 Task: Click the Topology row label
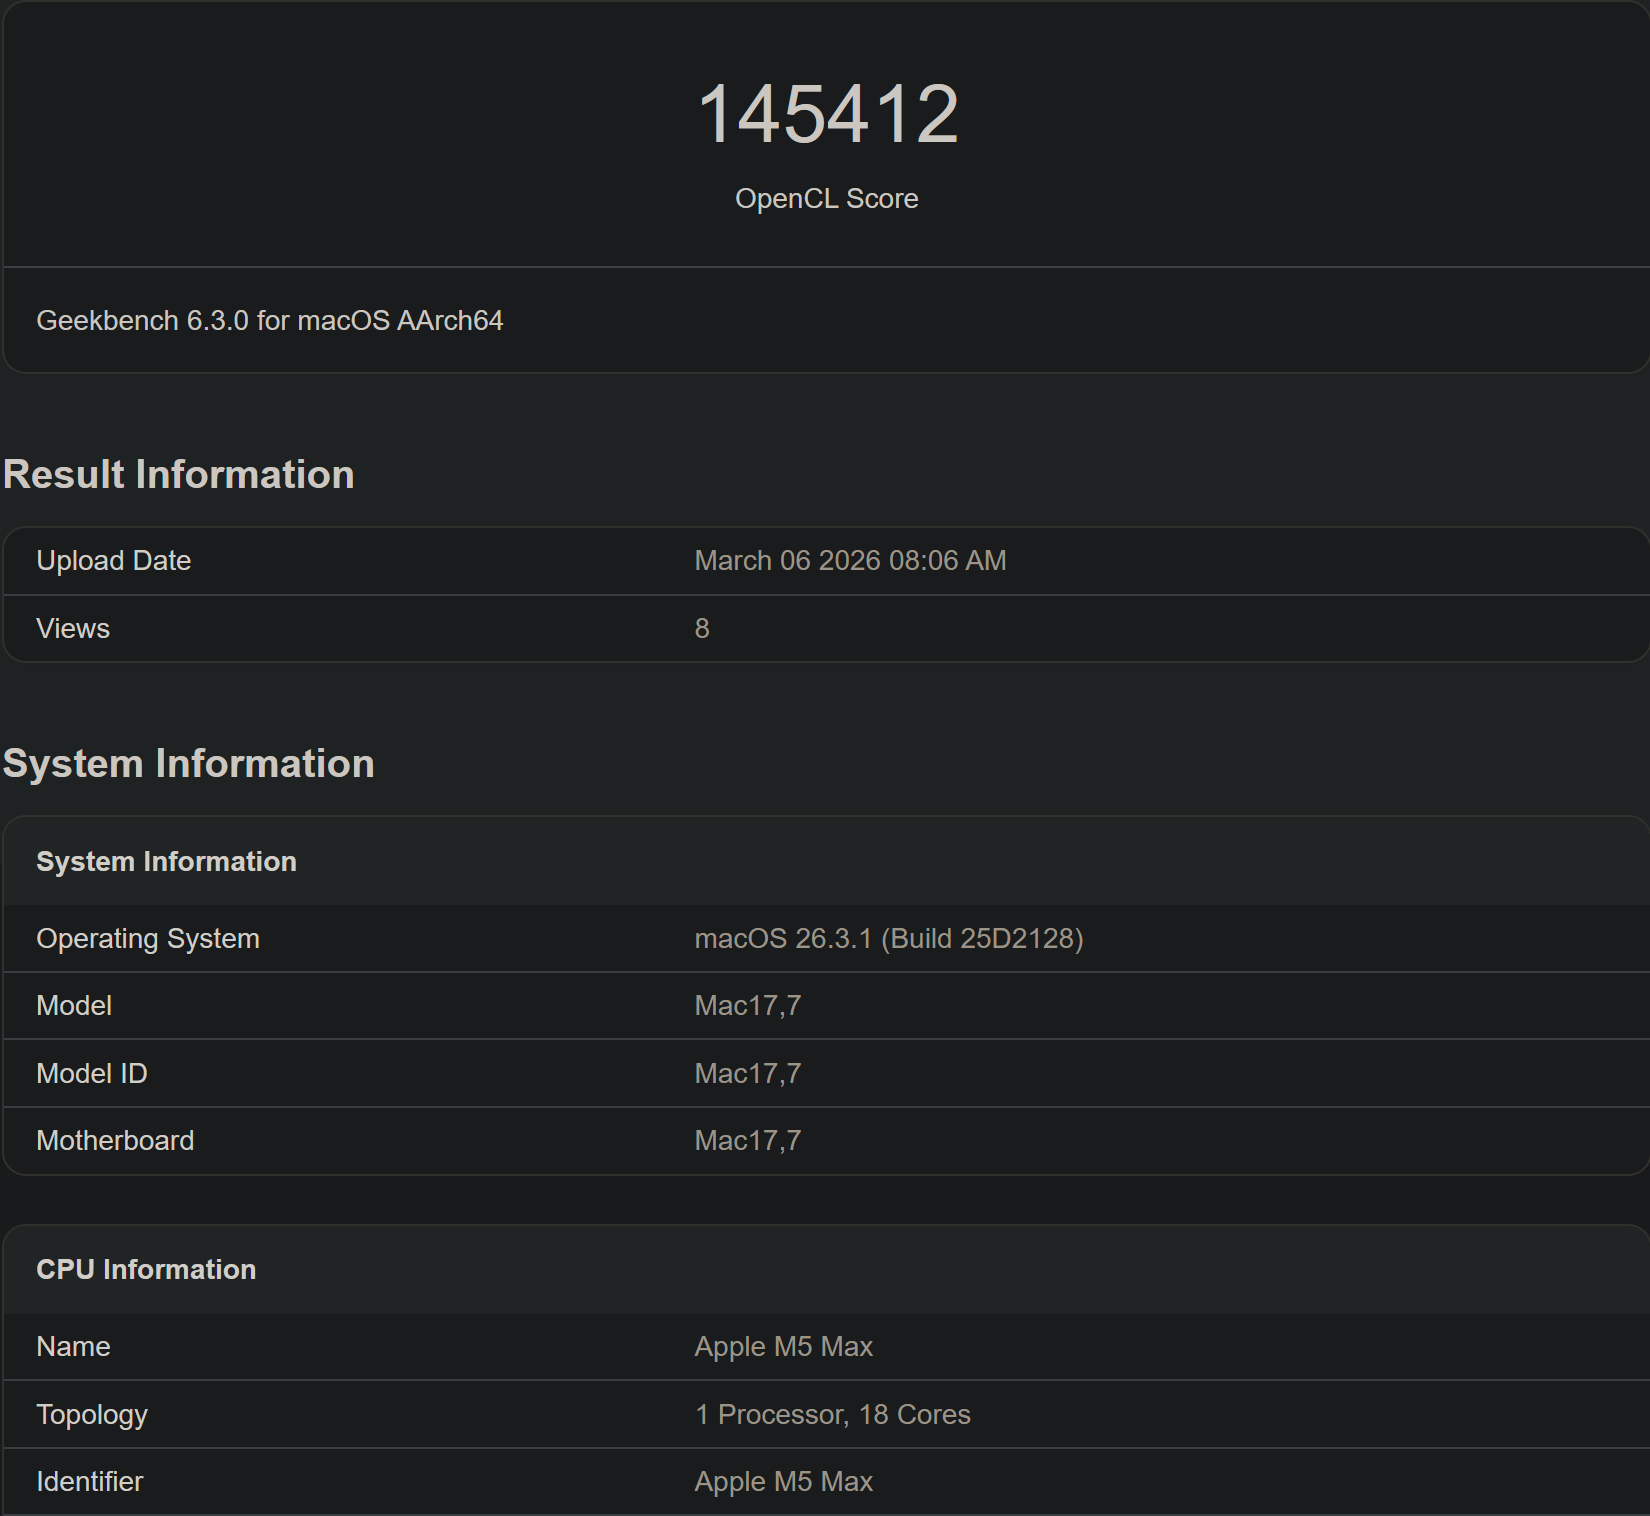click(92, 1415)
